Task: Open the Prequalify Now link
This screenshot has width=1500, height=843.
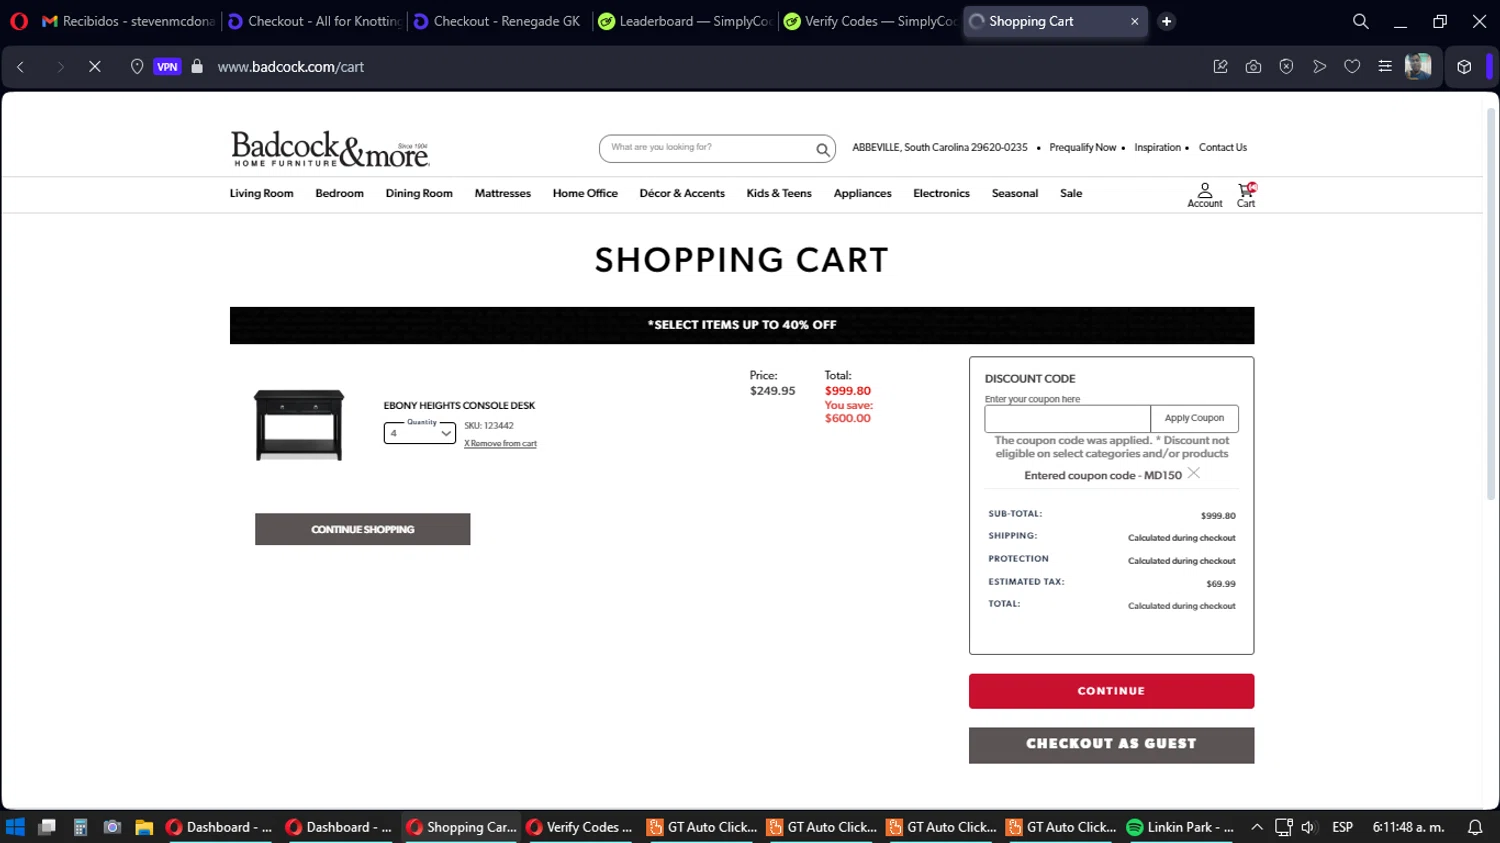Action: click(1083, 148)
